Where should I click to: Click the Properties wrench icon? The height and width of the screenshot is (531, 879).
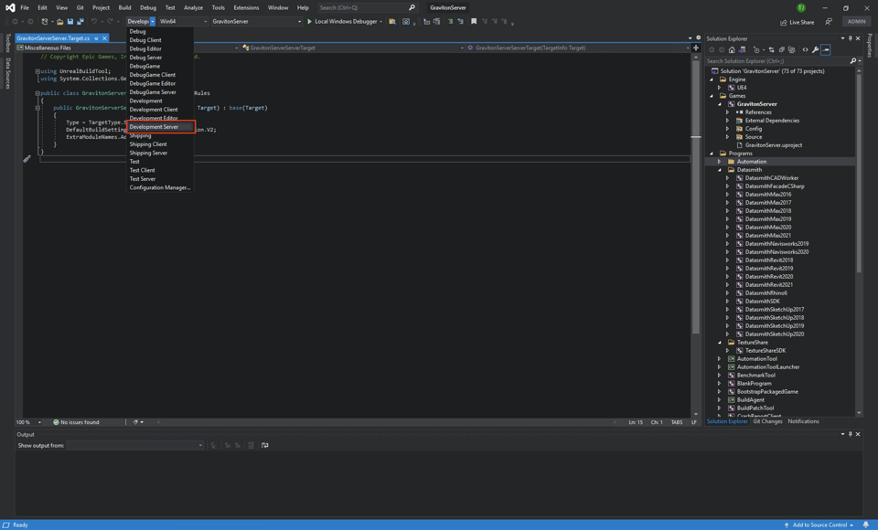(x=816, y=50)
